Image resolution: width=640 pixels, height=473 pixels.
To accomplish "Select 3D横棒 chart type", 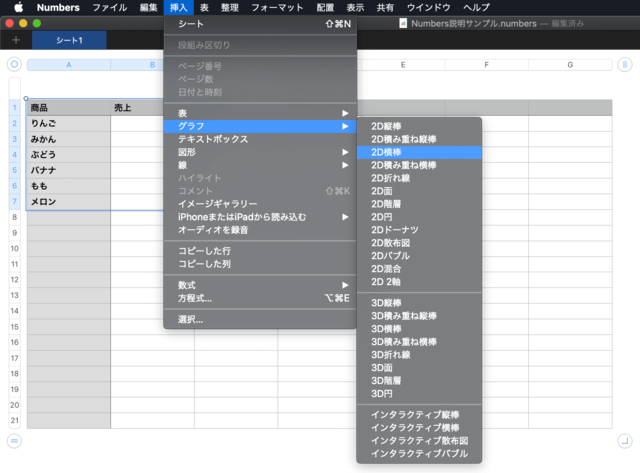I will coord(419,329).
